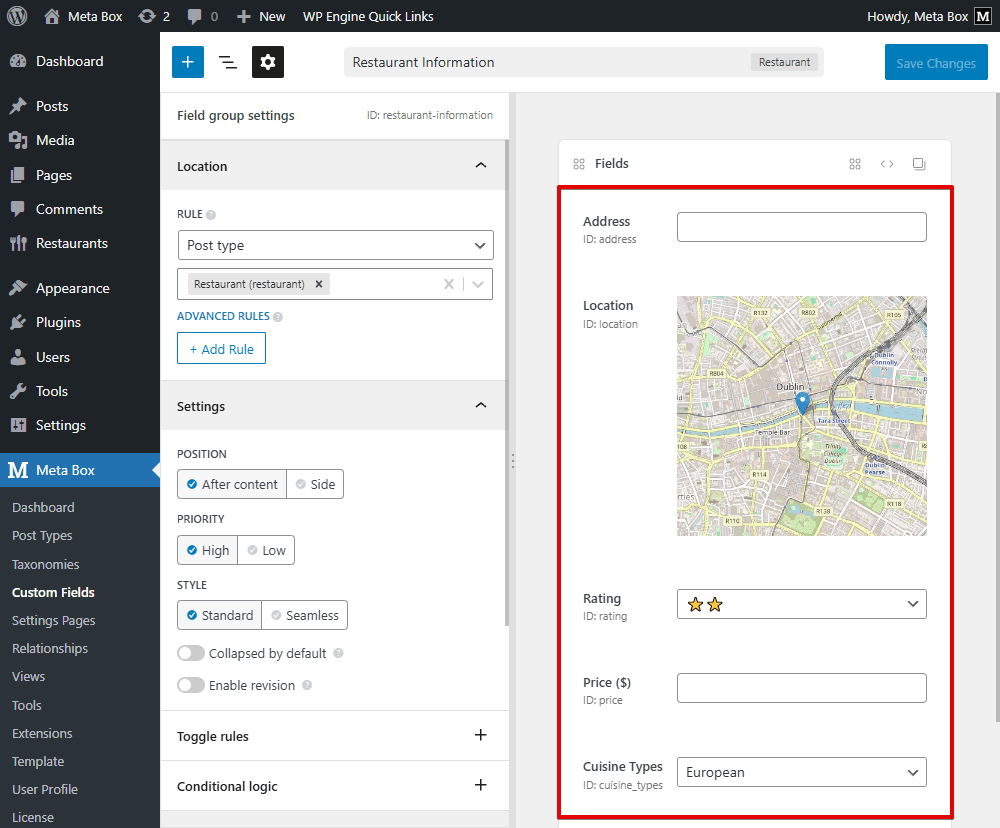Click the Address text input field

click(801, 227)
